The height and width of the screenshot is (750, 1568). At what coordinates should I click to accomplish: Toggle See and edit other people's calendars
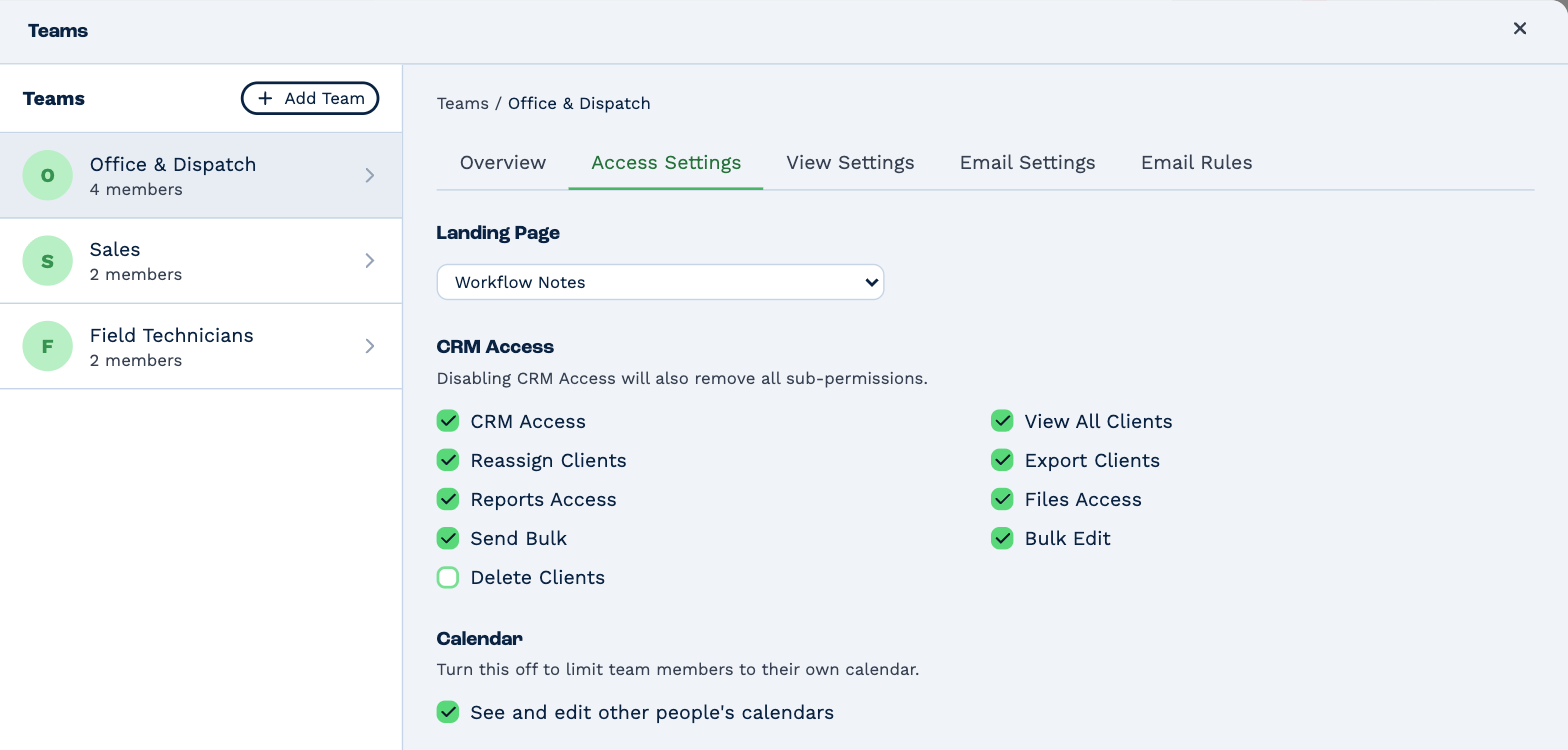[448, 712]
